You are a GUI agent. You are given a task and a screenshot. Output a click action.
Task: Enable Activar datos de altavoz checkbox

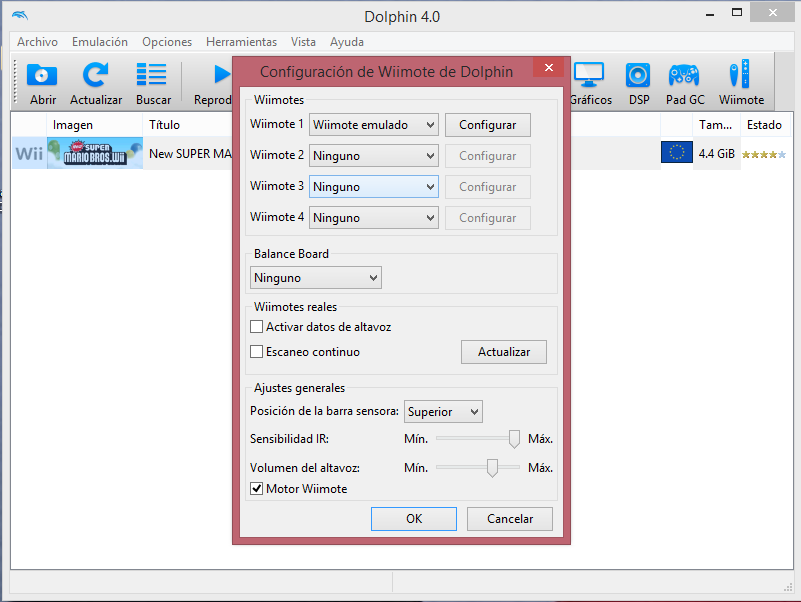(256, 327)
